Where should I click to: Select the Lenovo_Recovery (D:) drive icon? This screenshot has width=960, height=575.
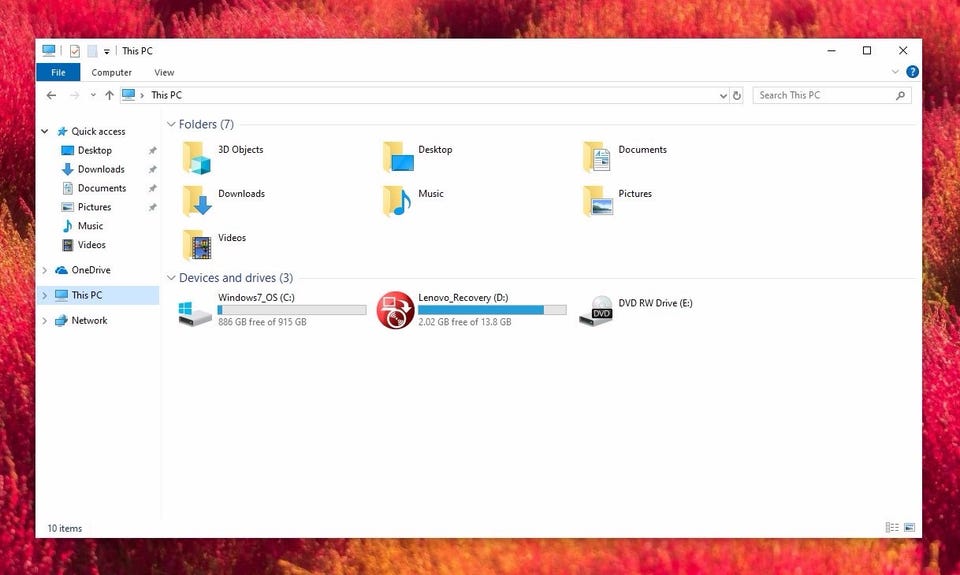[x=396, y=310]
